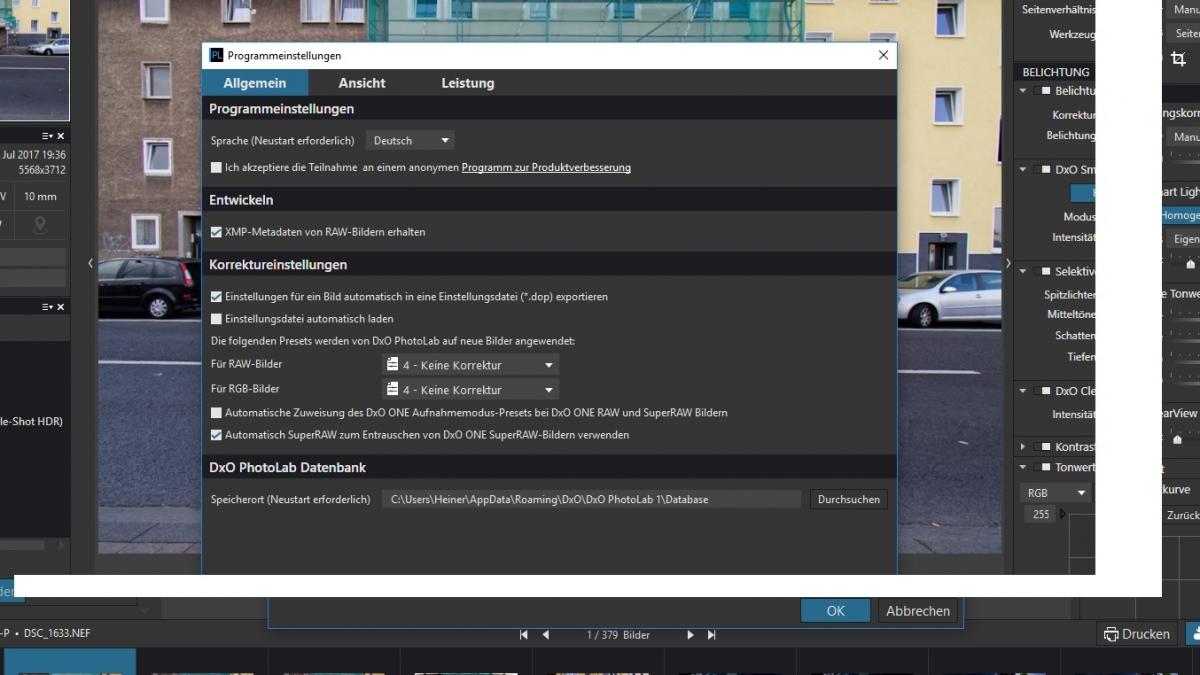Viewport: 1200px width, 675px height.
Task: Close the left metadata panel with X
Action: tap(60, 136)
